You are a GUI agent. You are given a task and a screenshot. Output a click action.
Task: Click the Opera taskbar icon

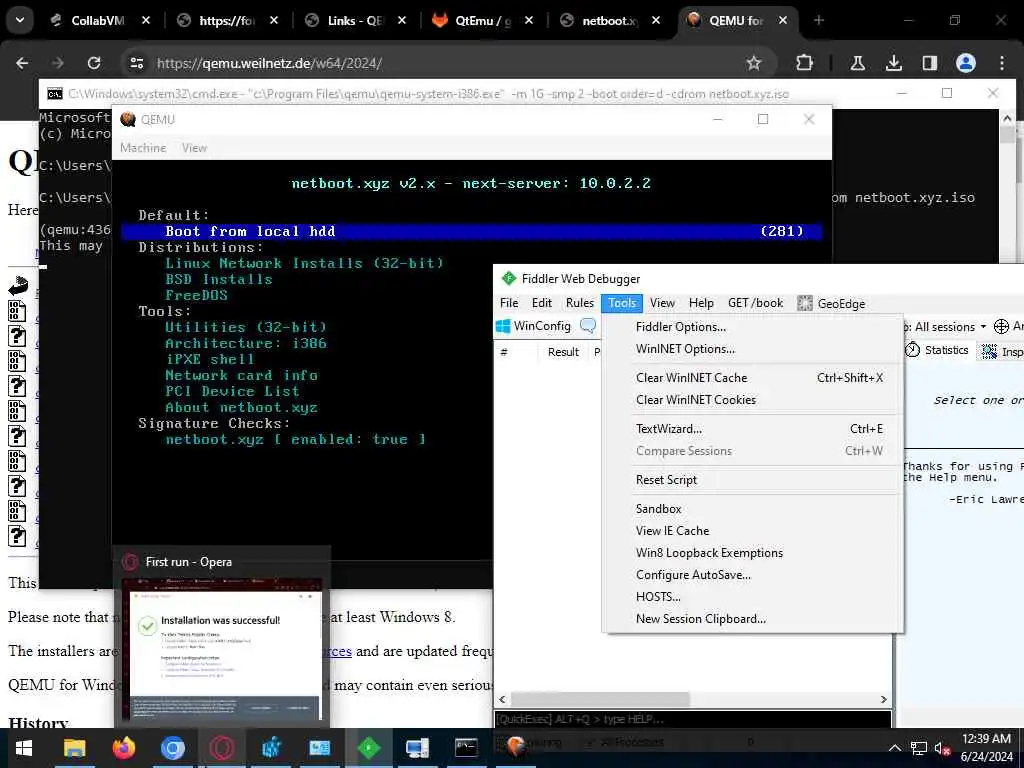coord(222,748)
